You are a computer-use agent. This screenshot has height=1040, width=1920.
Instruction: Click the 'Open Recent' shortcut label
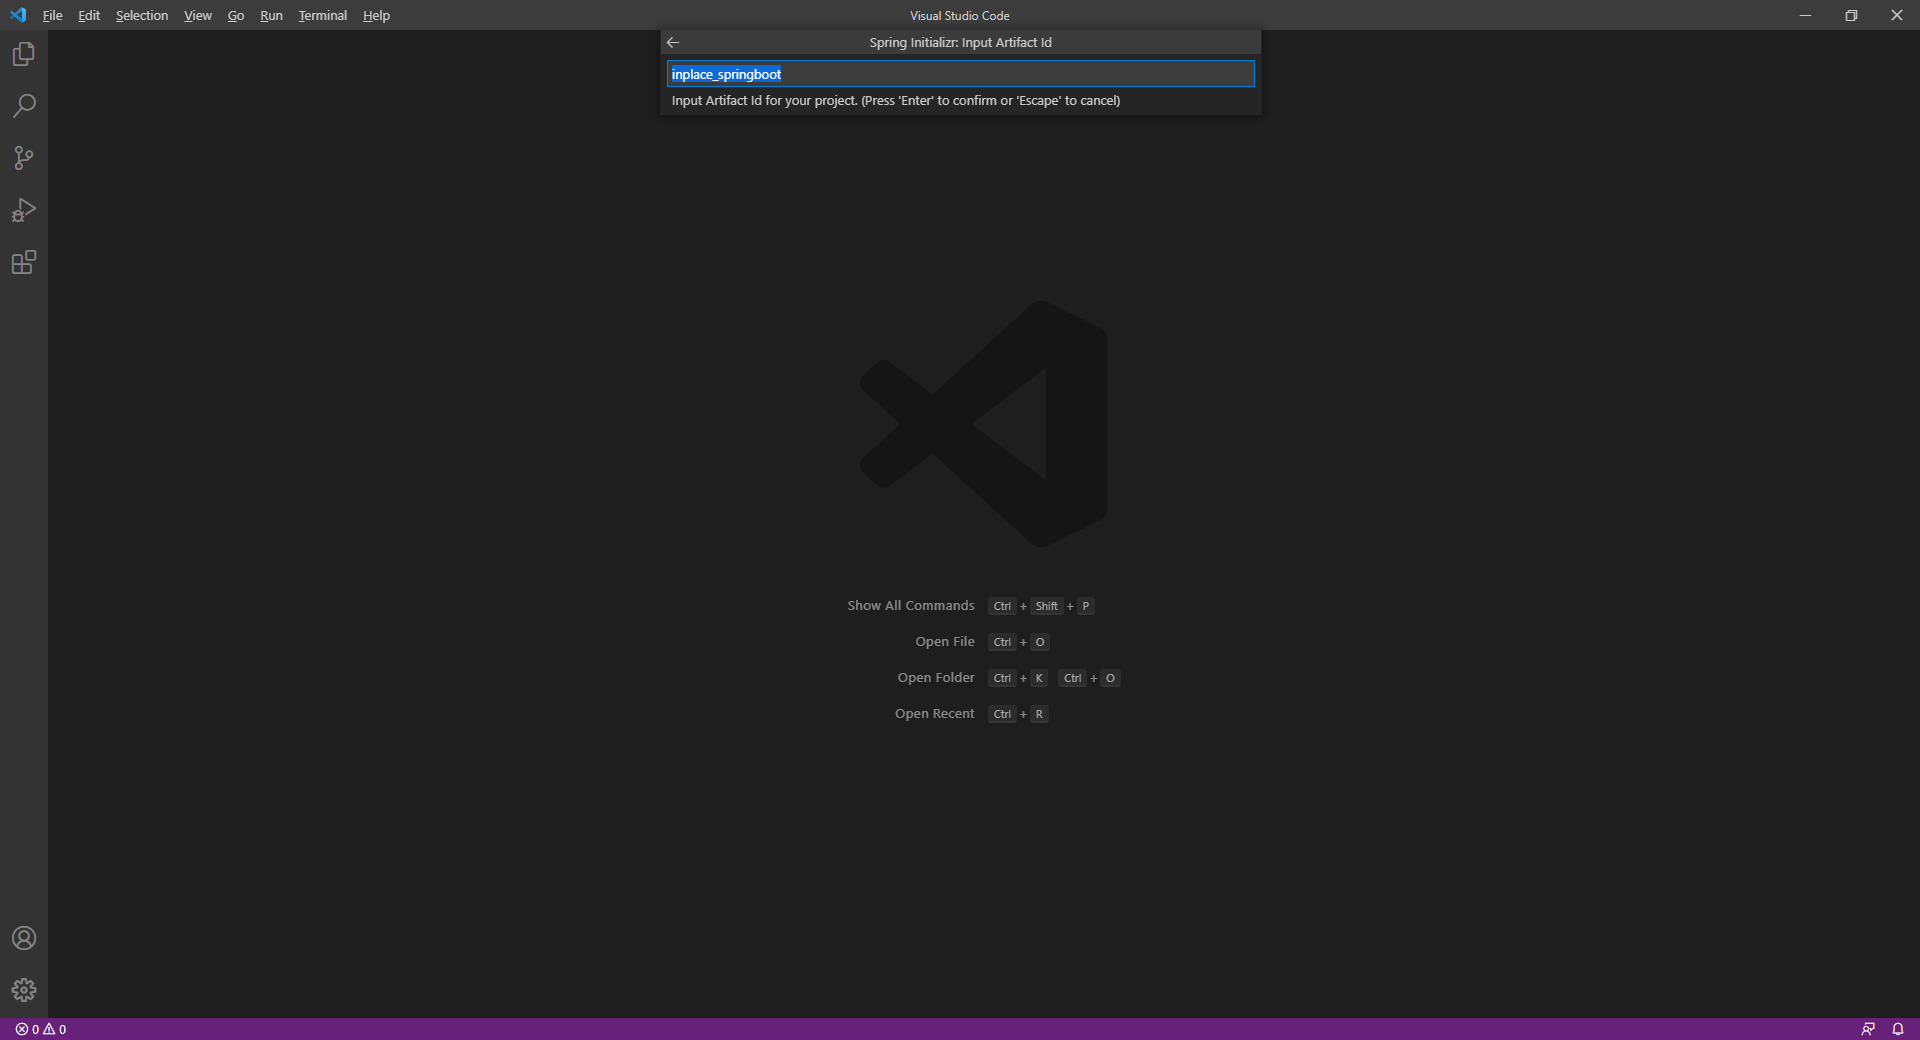coord(935,714)
